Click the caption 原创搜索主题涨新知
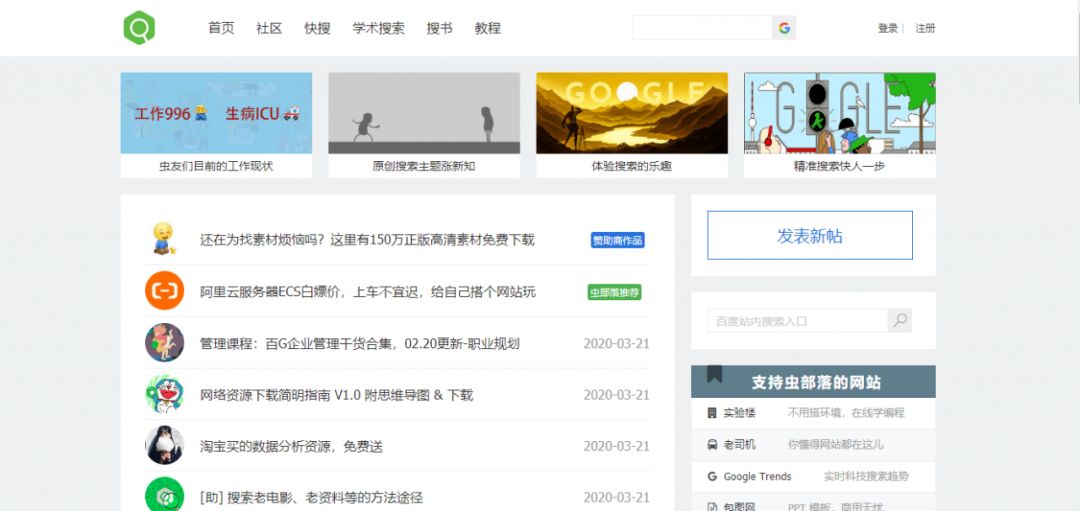 (424, 166)
